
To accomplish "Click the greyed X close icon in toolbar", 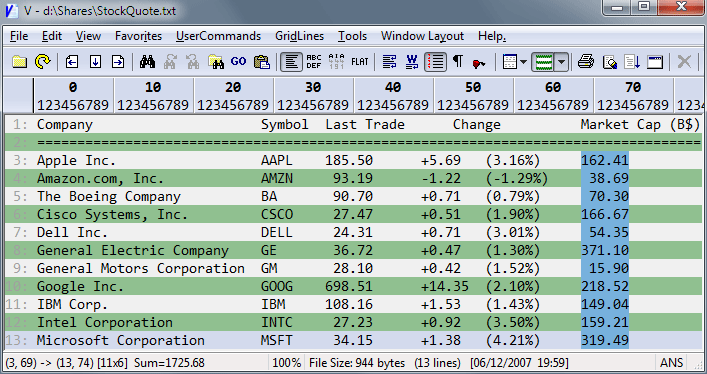I will [x=684, y=61].
